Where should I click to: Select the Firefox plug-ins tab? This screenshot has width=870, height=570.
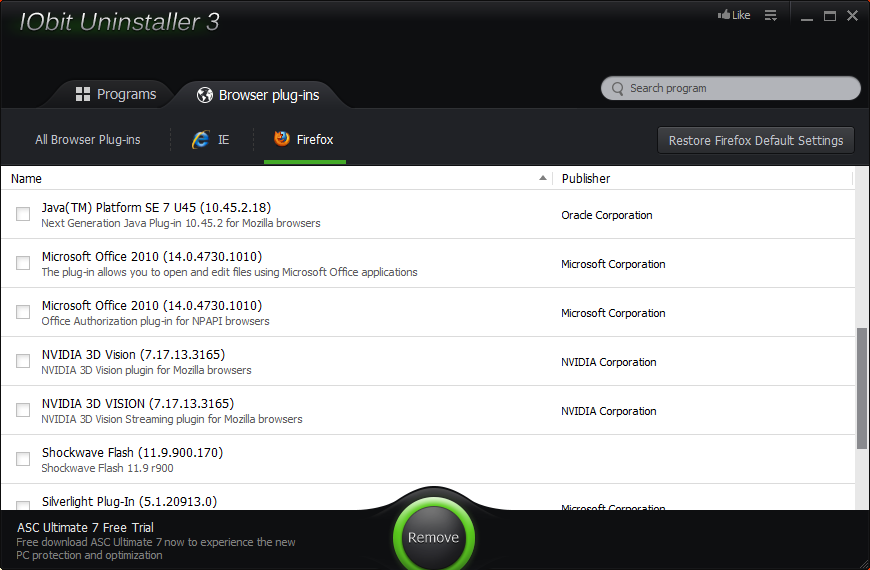coord(304,139)
